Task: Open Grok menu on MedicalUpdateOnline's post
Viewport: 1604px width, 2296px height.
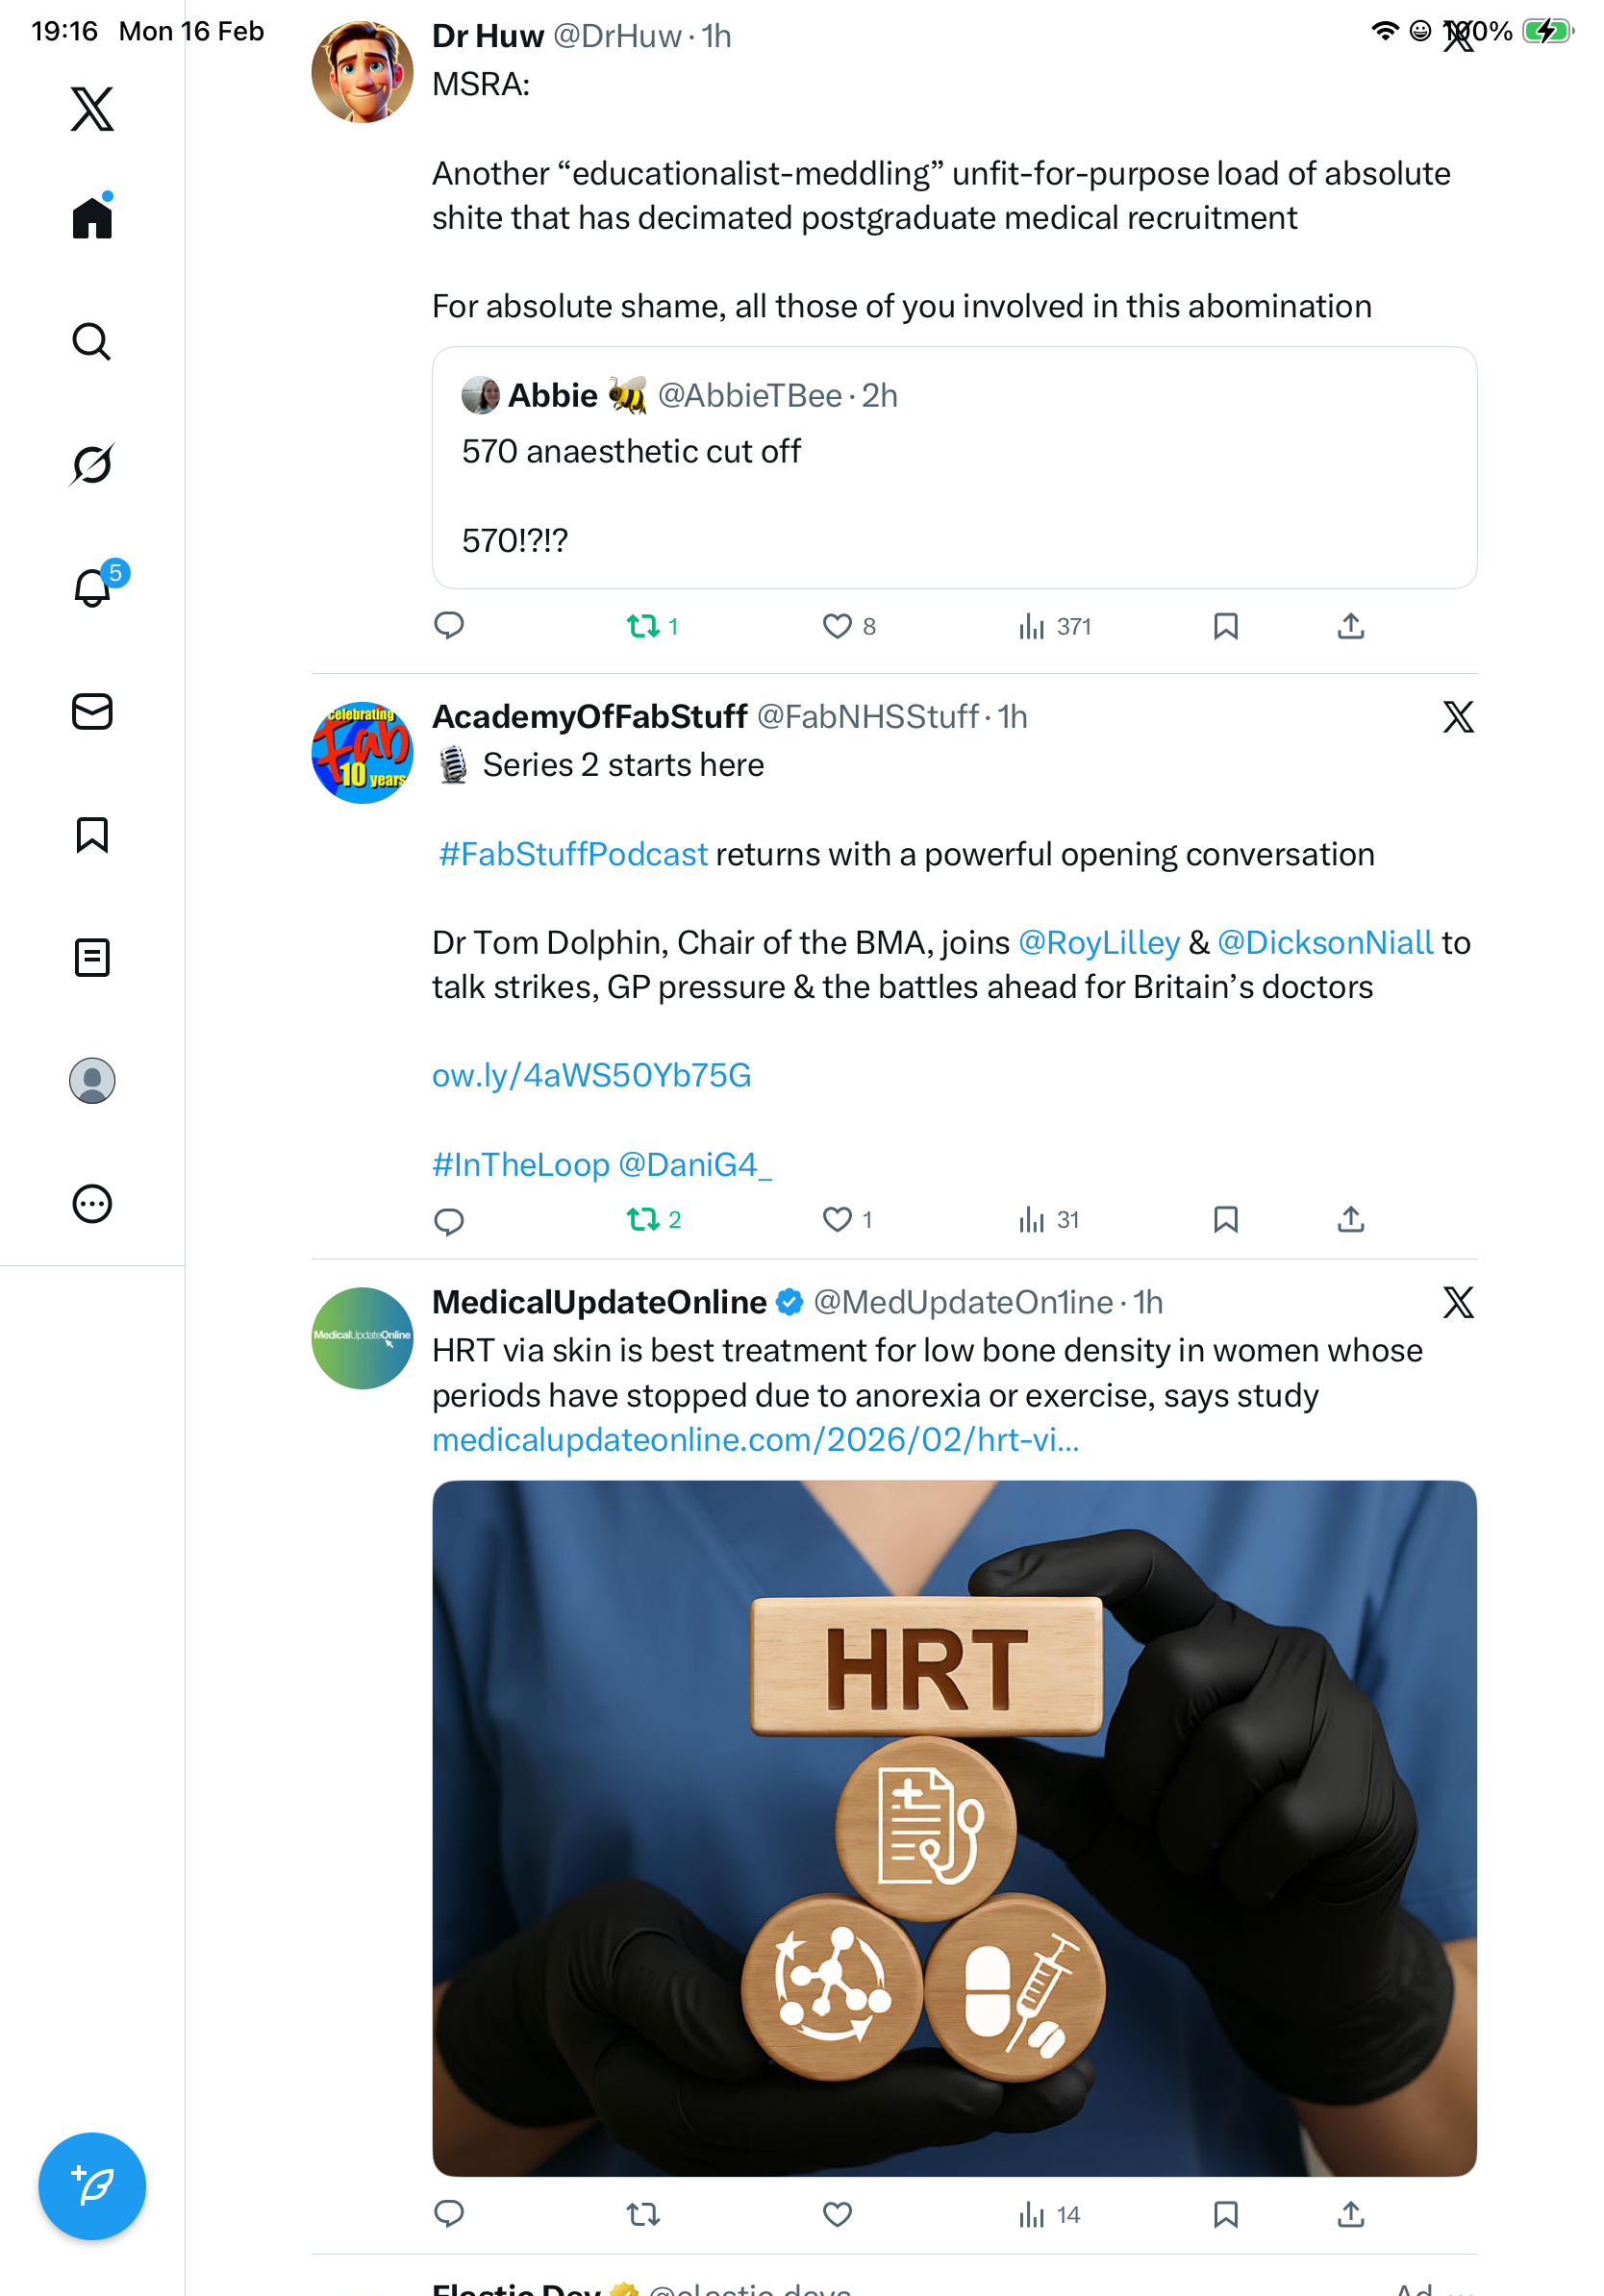Action: pos(1458,1302)
